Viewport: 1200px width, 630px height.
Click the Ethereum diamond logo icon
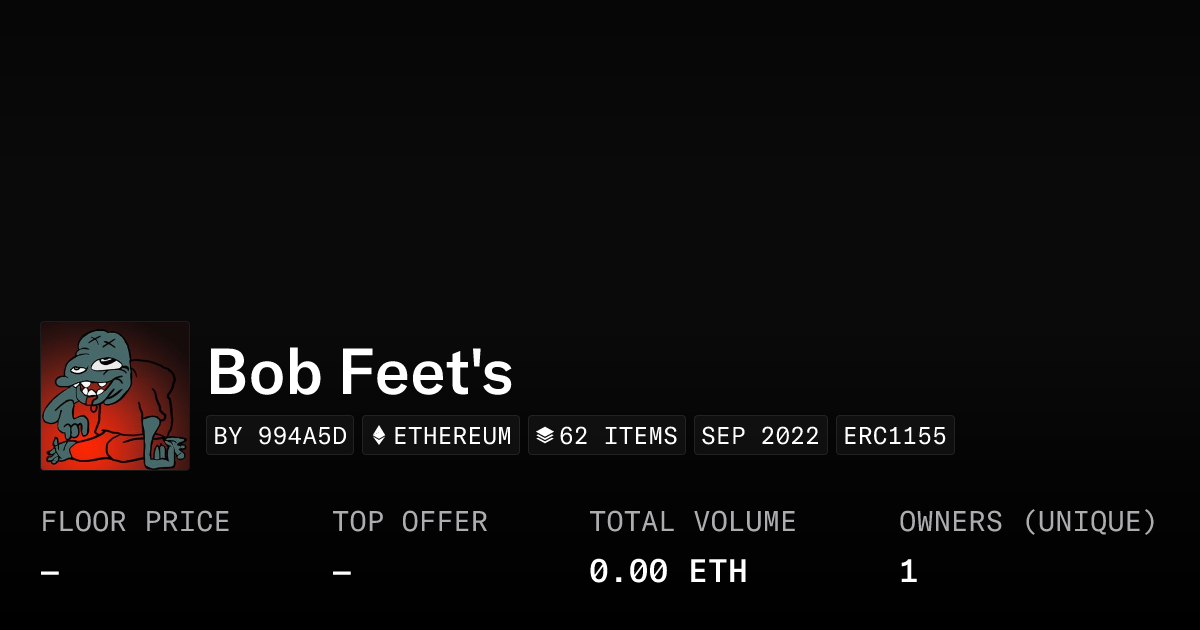[x=379, y=436]
